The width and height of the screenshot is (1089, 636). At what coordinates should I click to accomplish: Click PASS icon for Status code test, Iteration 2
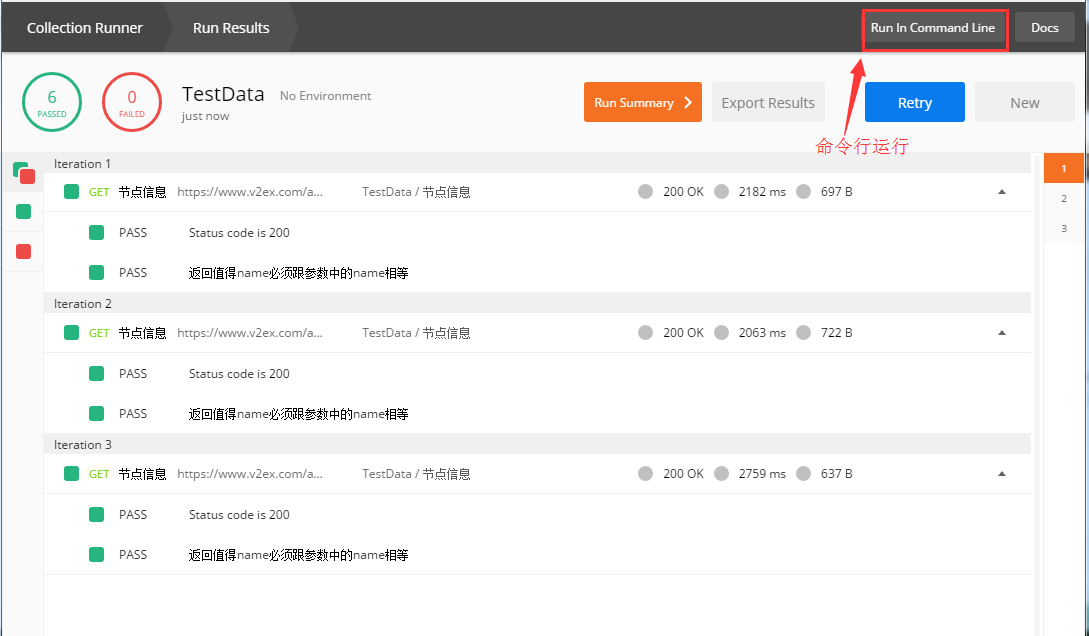pos(97,374)
